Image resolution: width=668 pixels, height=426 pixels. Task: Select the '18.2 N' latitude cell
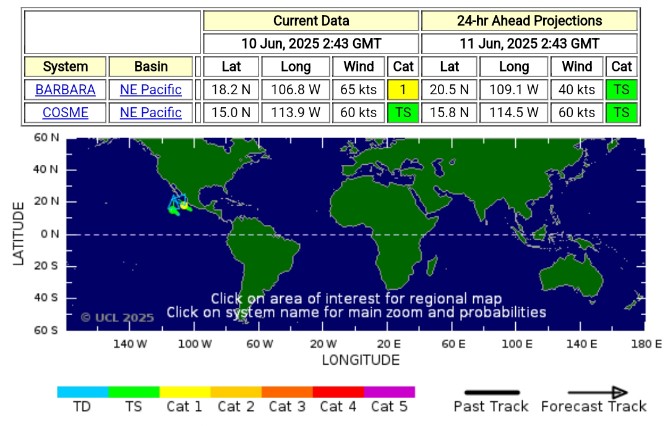[x=231, y=89]
